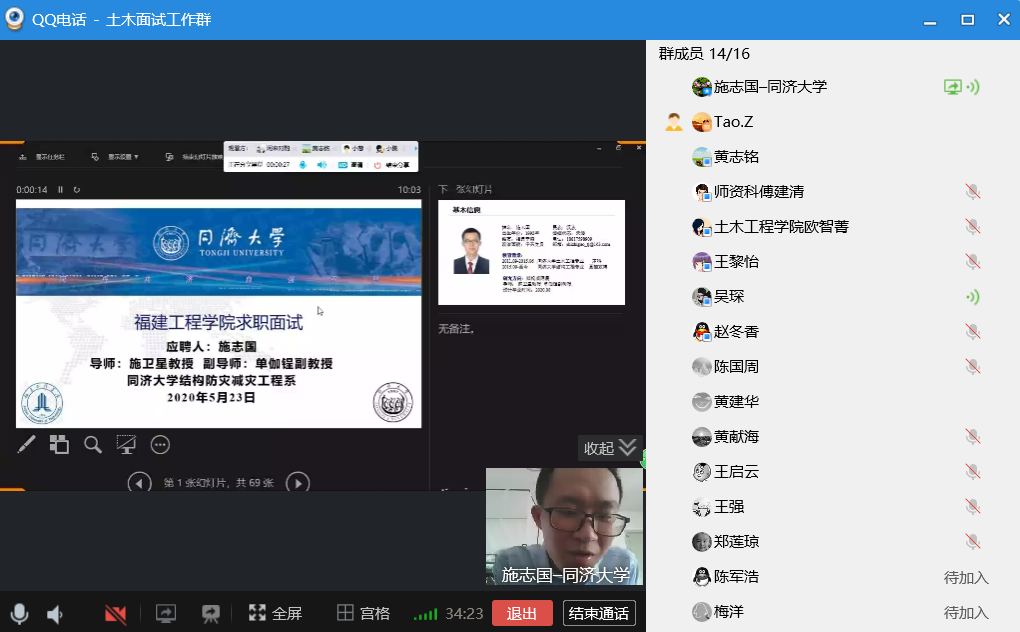This screenshot has width=1020, height=632.
Task: Click the red 退出 button
Action: (x=522, y=613)
